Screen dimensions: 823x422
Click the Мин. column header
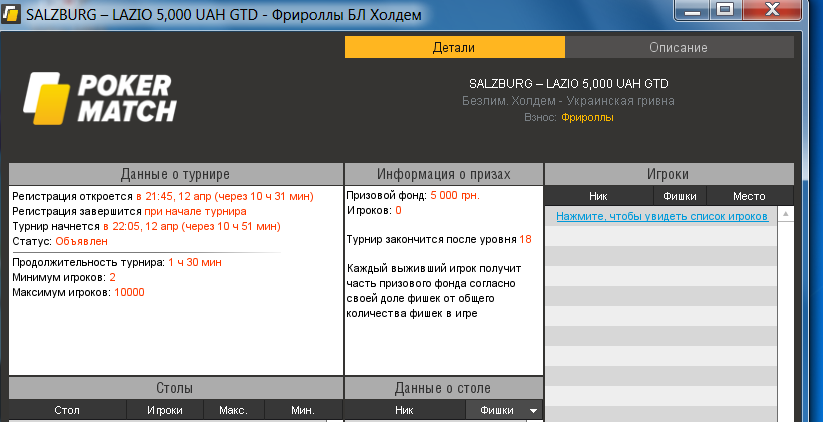303,410
